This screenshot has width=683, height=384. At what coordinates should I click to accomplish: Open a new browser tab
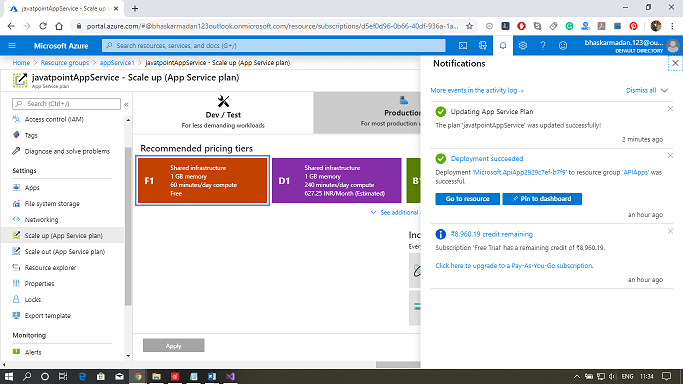pyautogui.click(x=135, y=8)
